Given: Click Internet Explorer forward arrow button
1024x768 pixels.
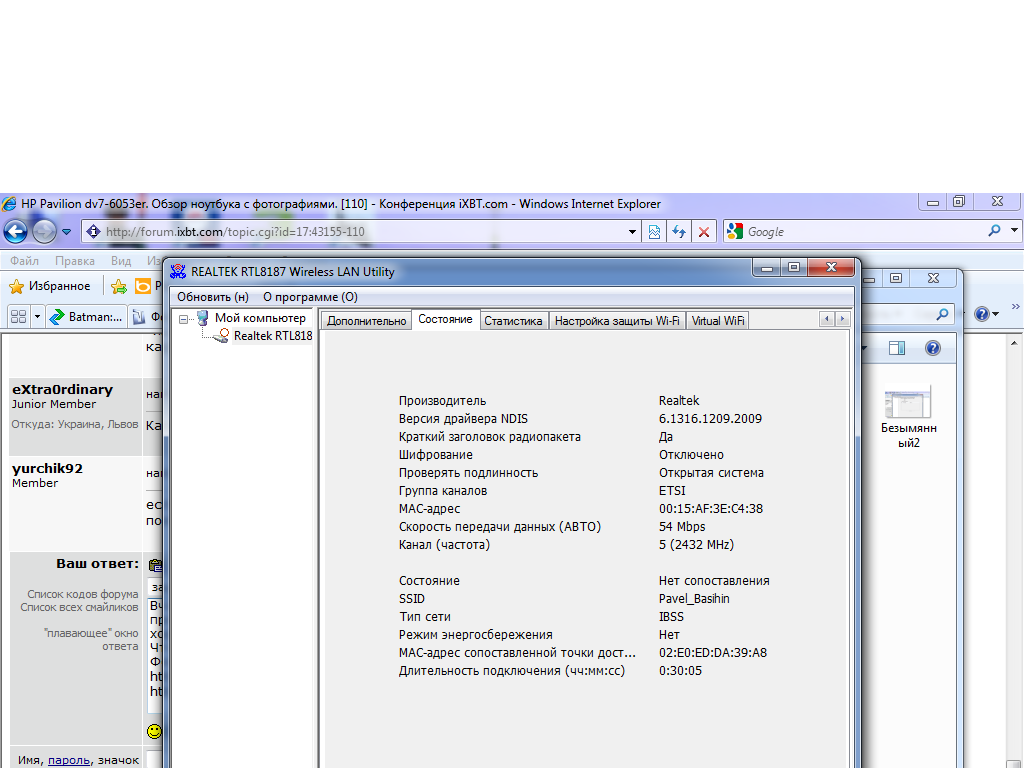Looking at the screenshot, I should pyautogui.click(x=44, y=231).
